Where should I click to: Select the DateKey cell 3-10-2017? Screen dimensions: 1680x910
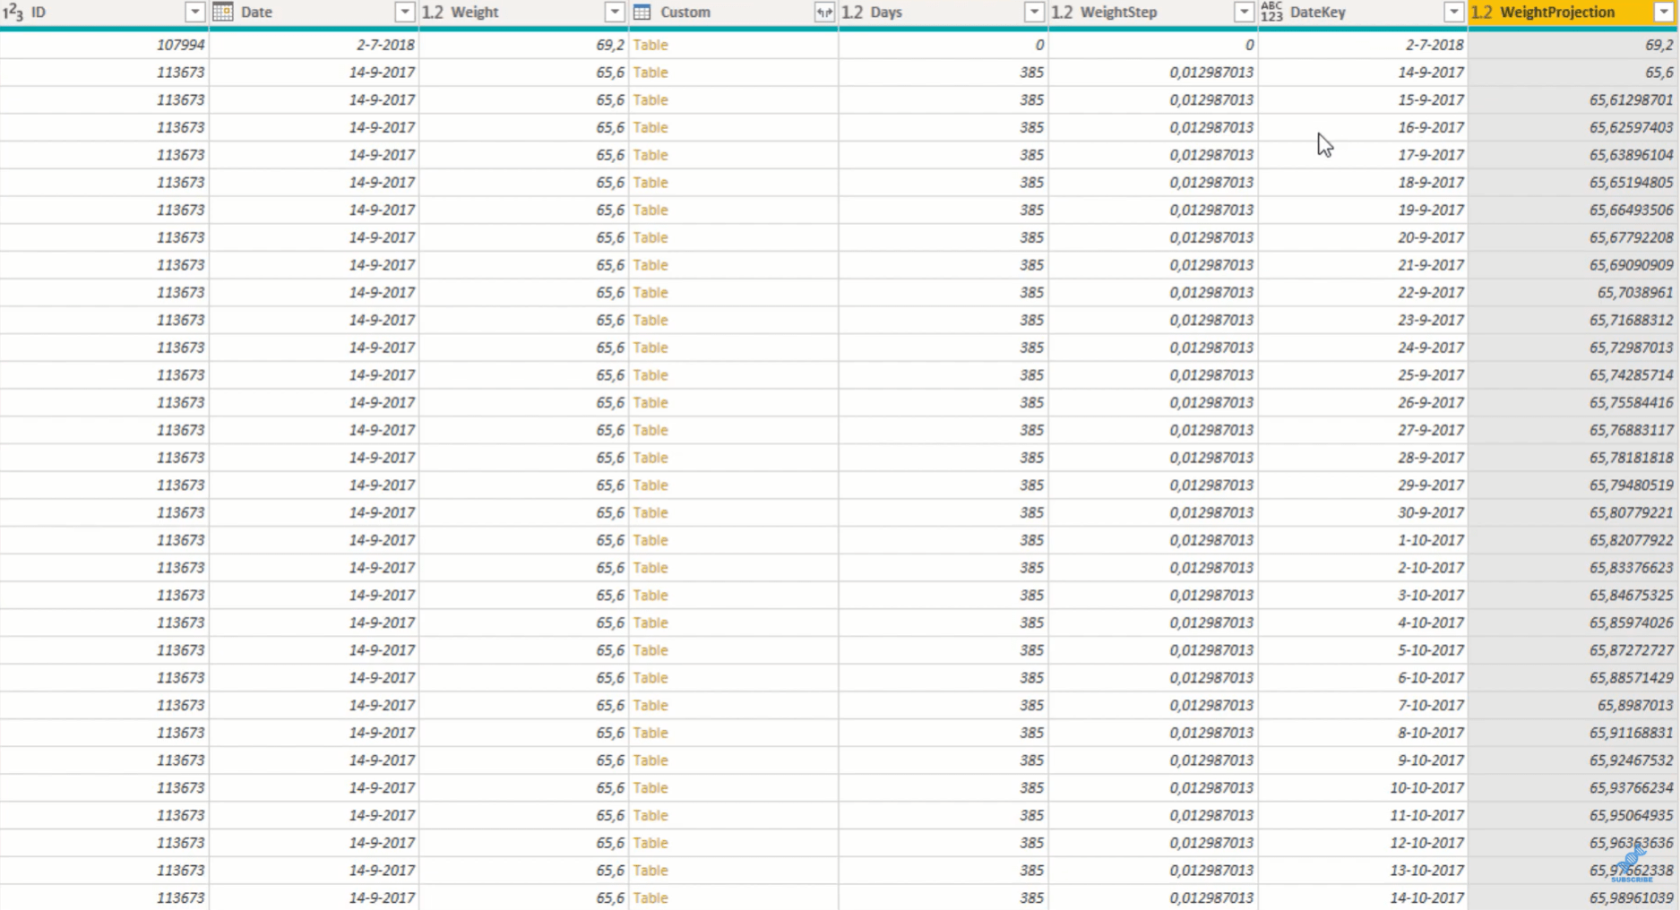click(1363, 595)
